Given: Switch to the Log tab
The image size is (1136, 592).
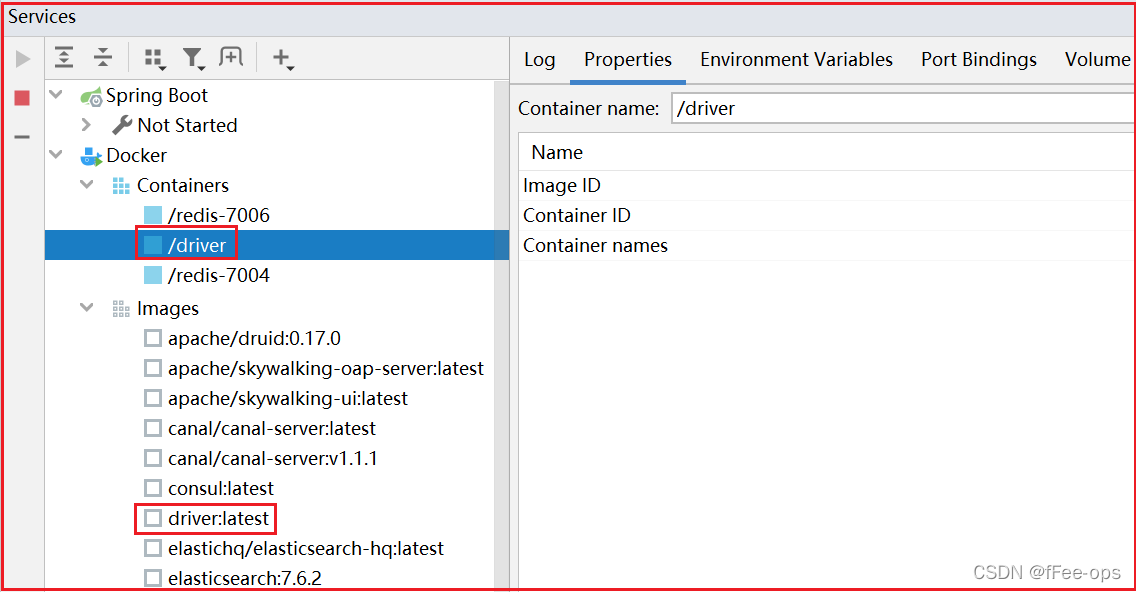Looking at the screenshot, I should click(540, 59).
